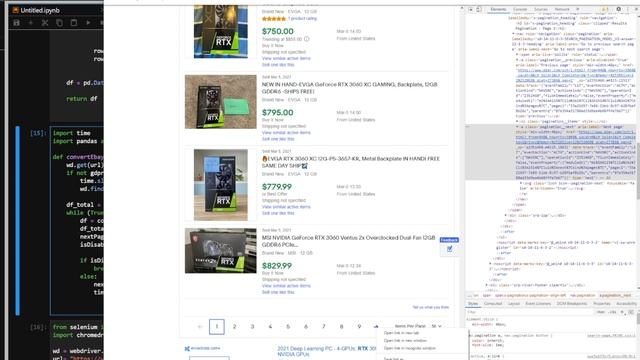Click the next page arrow in pagination

click(376, 327)
